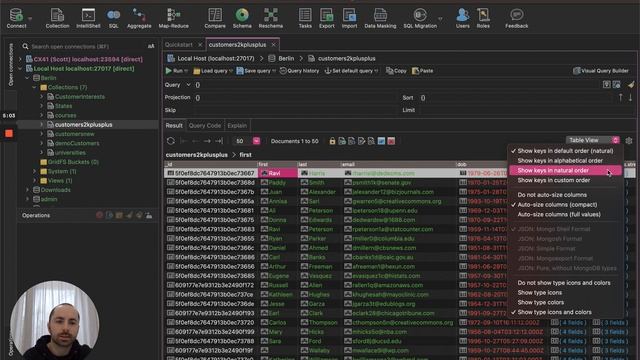The height and width of the screenshot is (360, 640).
Task: Click the Query history button
Action: click(299, 71)
